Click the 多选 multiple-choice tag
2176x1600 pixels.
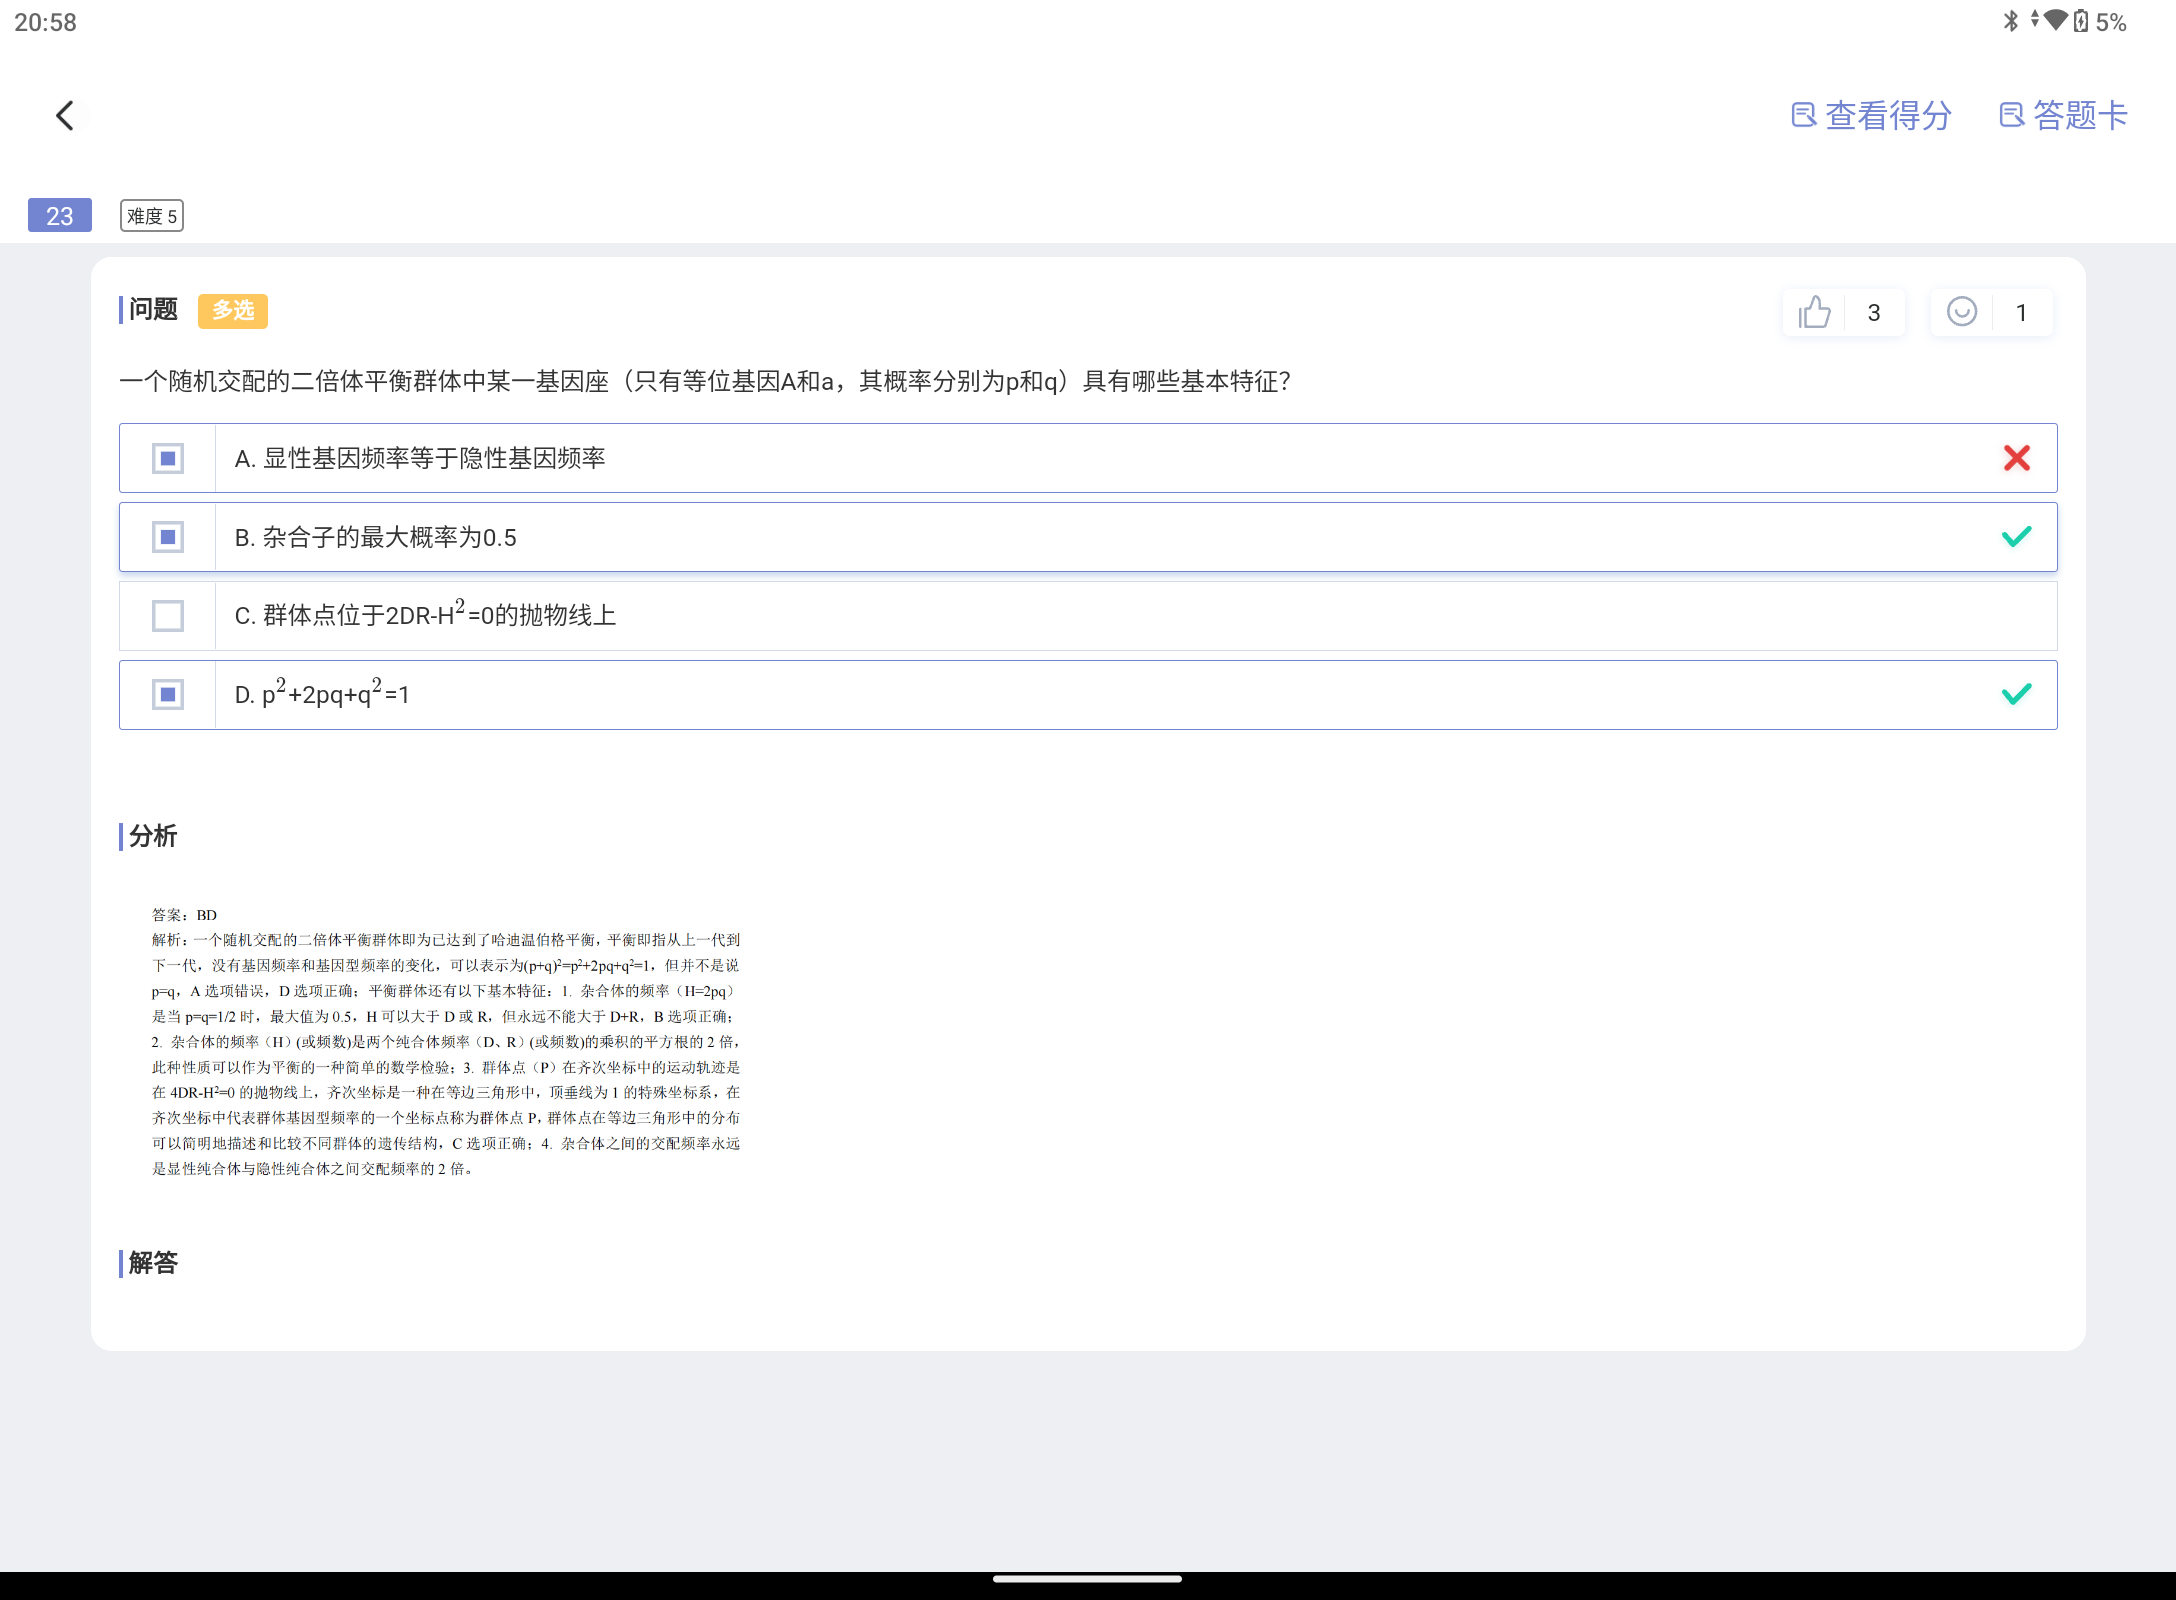point(233,311)
